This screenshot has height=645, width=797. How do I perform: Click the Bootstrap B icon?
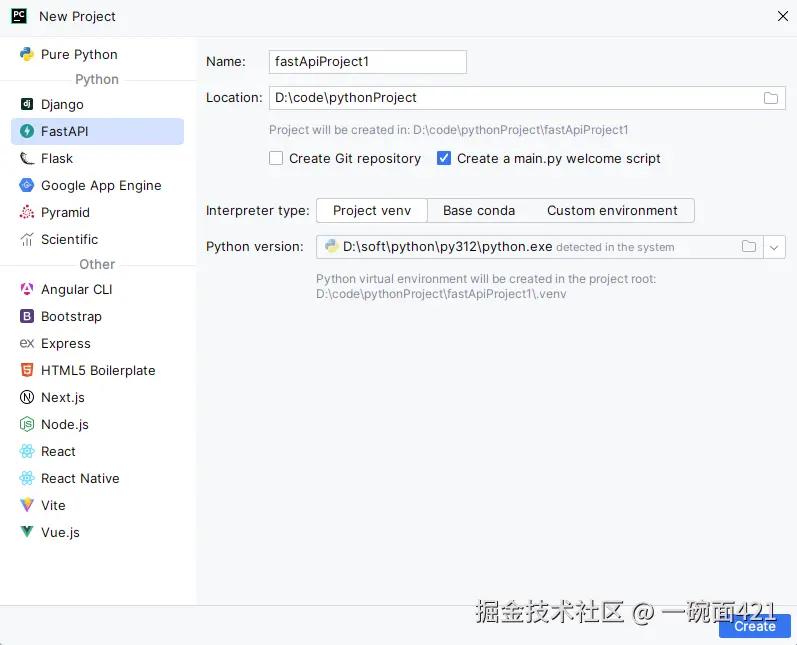[26, 316]
